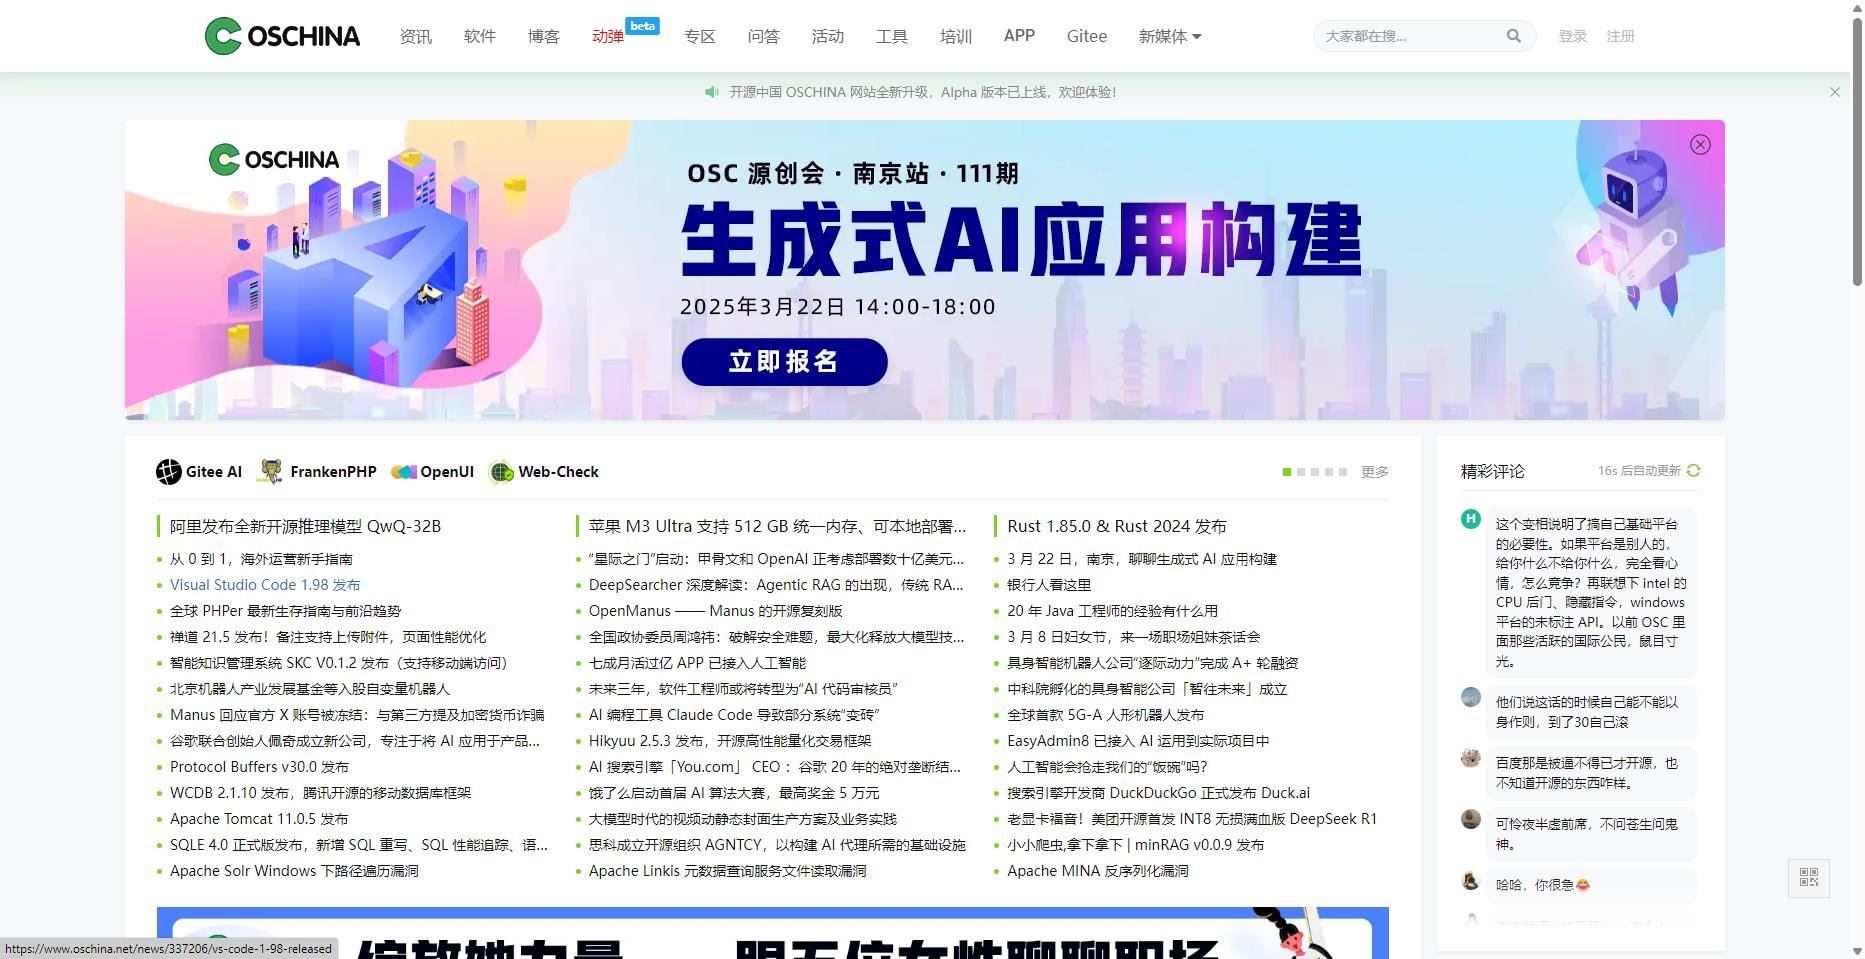
Task: Click the 立即报名 signup button
Action: 784,361
